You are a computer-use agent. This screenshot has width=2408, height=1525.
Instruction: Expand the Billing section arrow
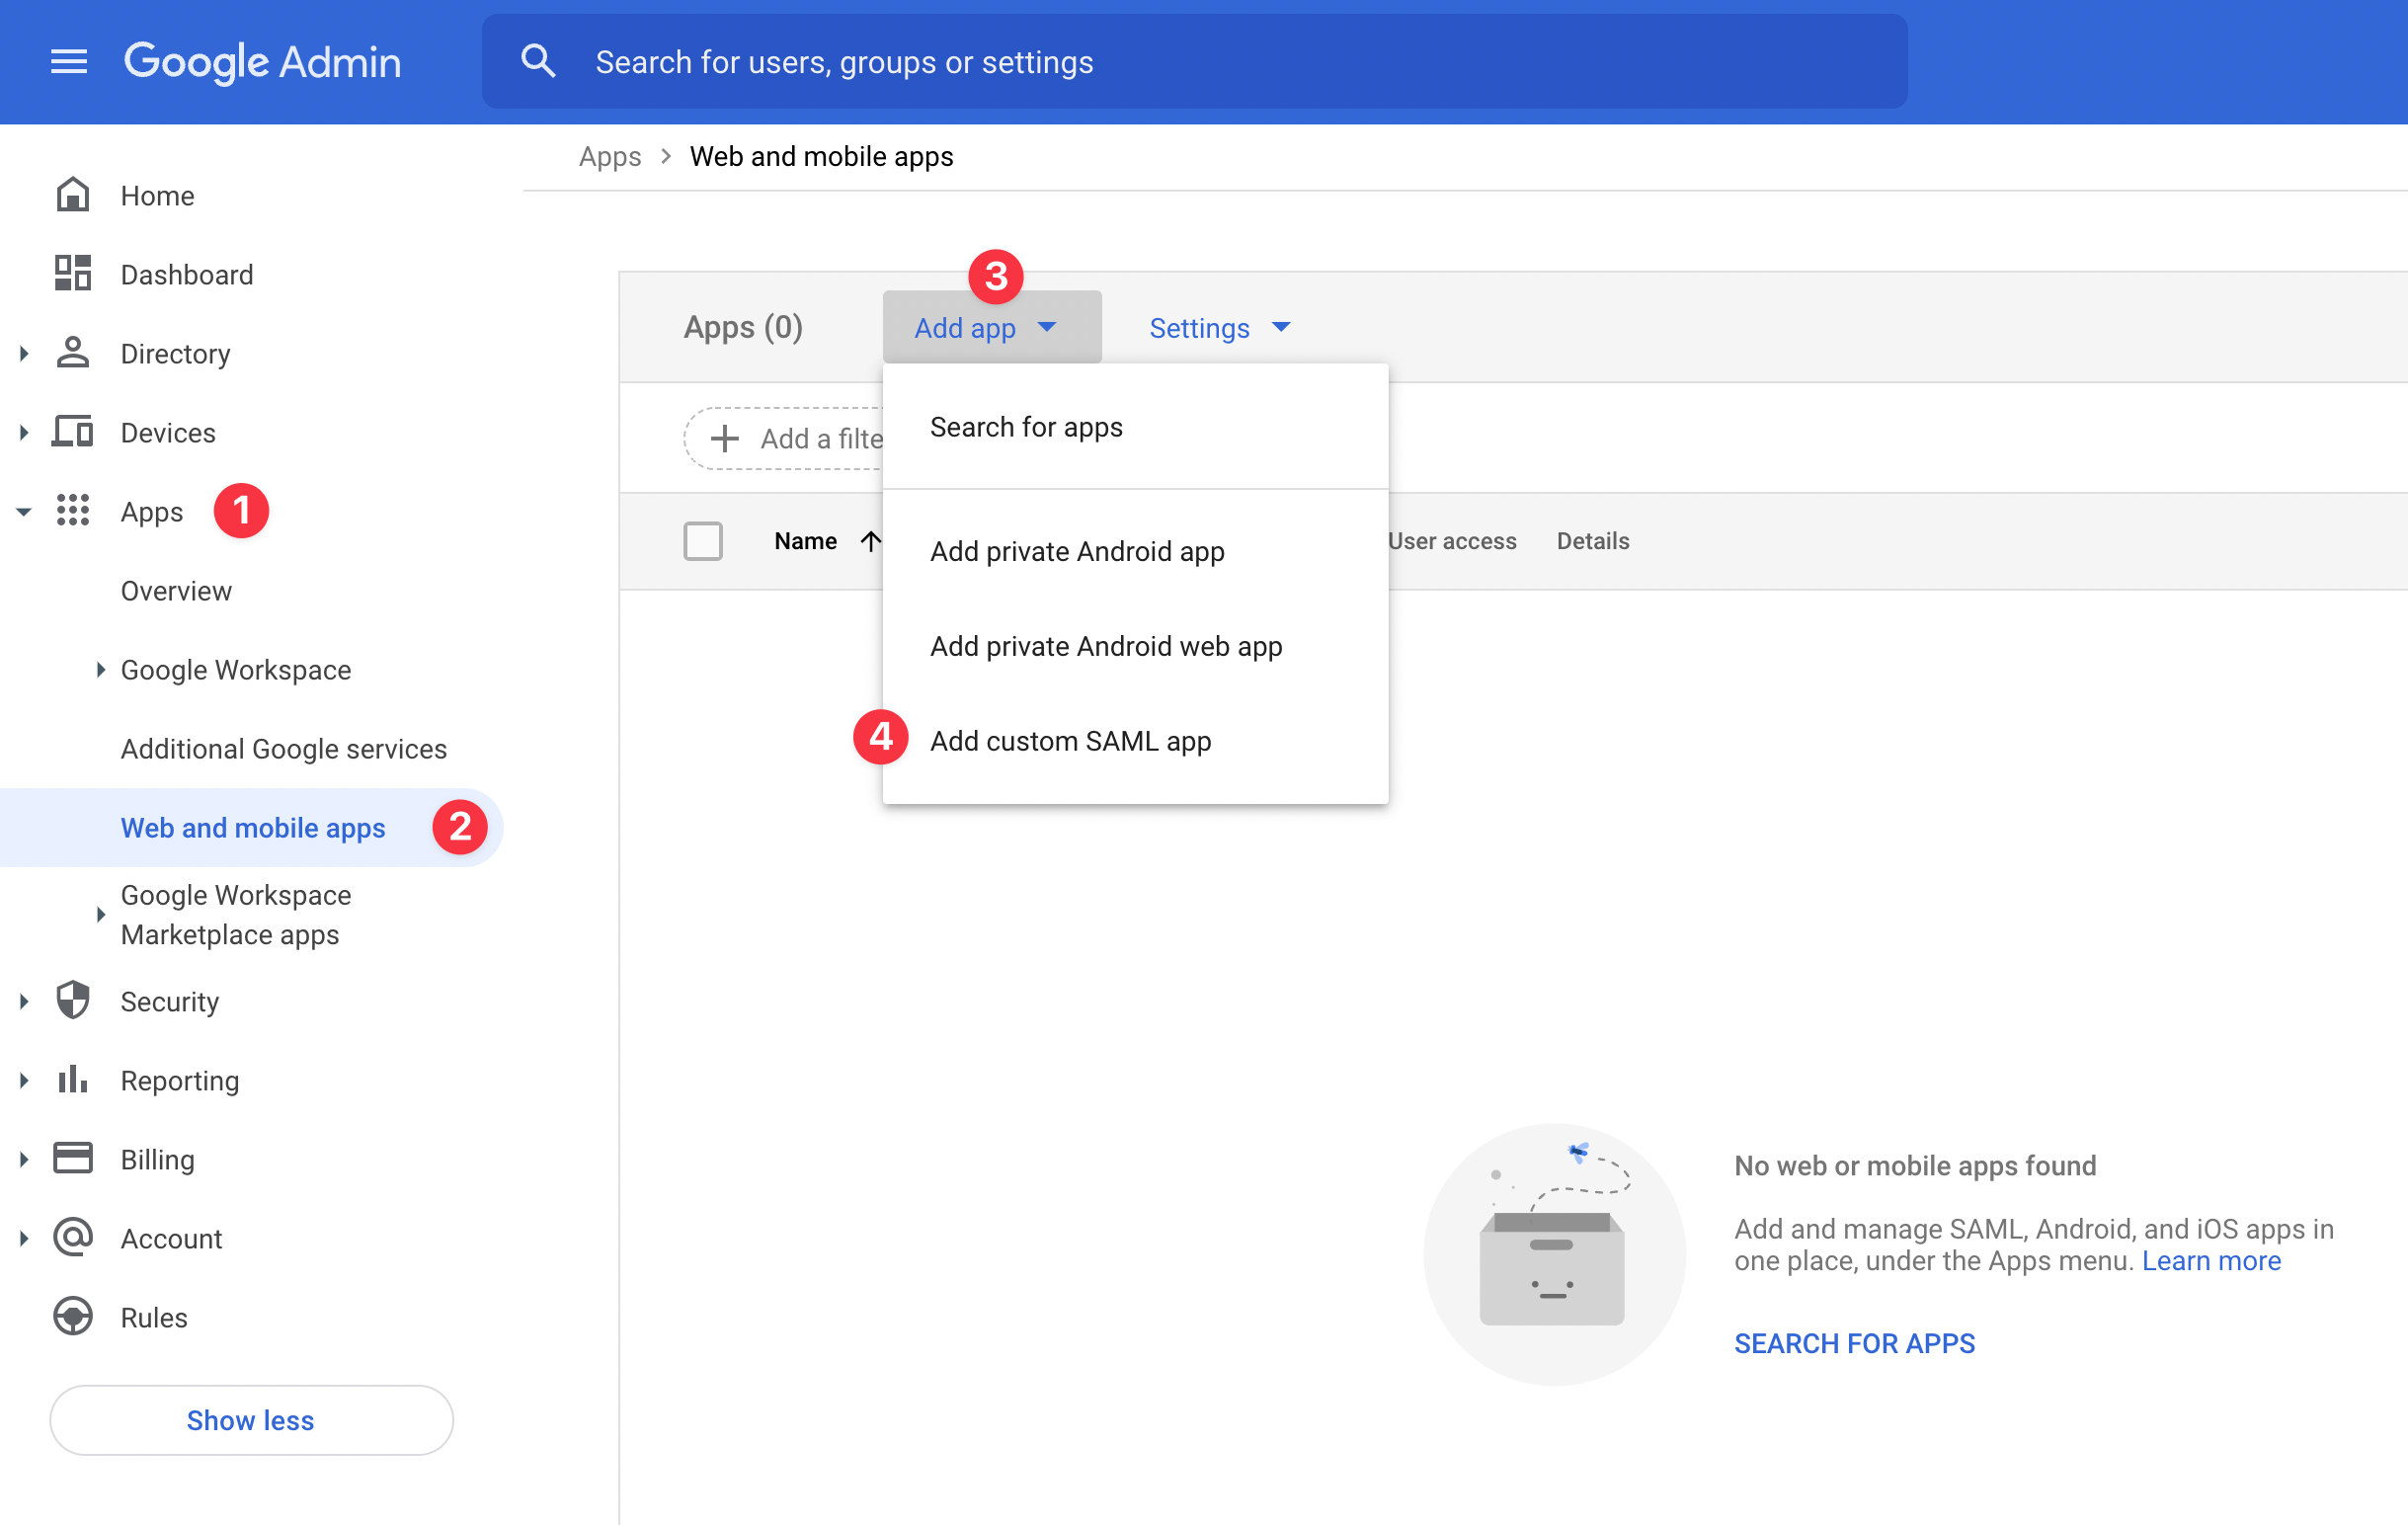tap(24, 1159)
